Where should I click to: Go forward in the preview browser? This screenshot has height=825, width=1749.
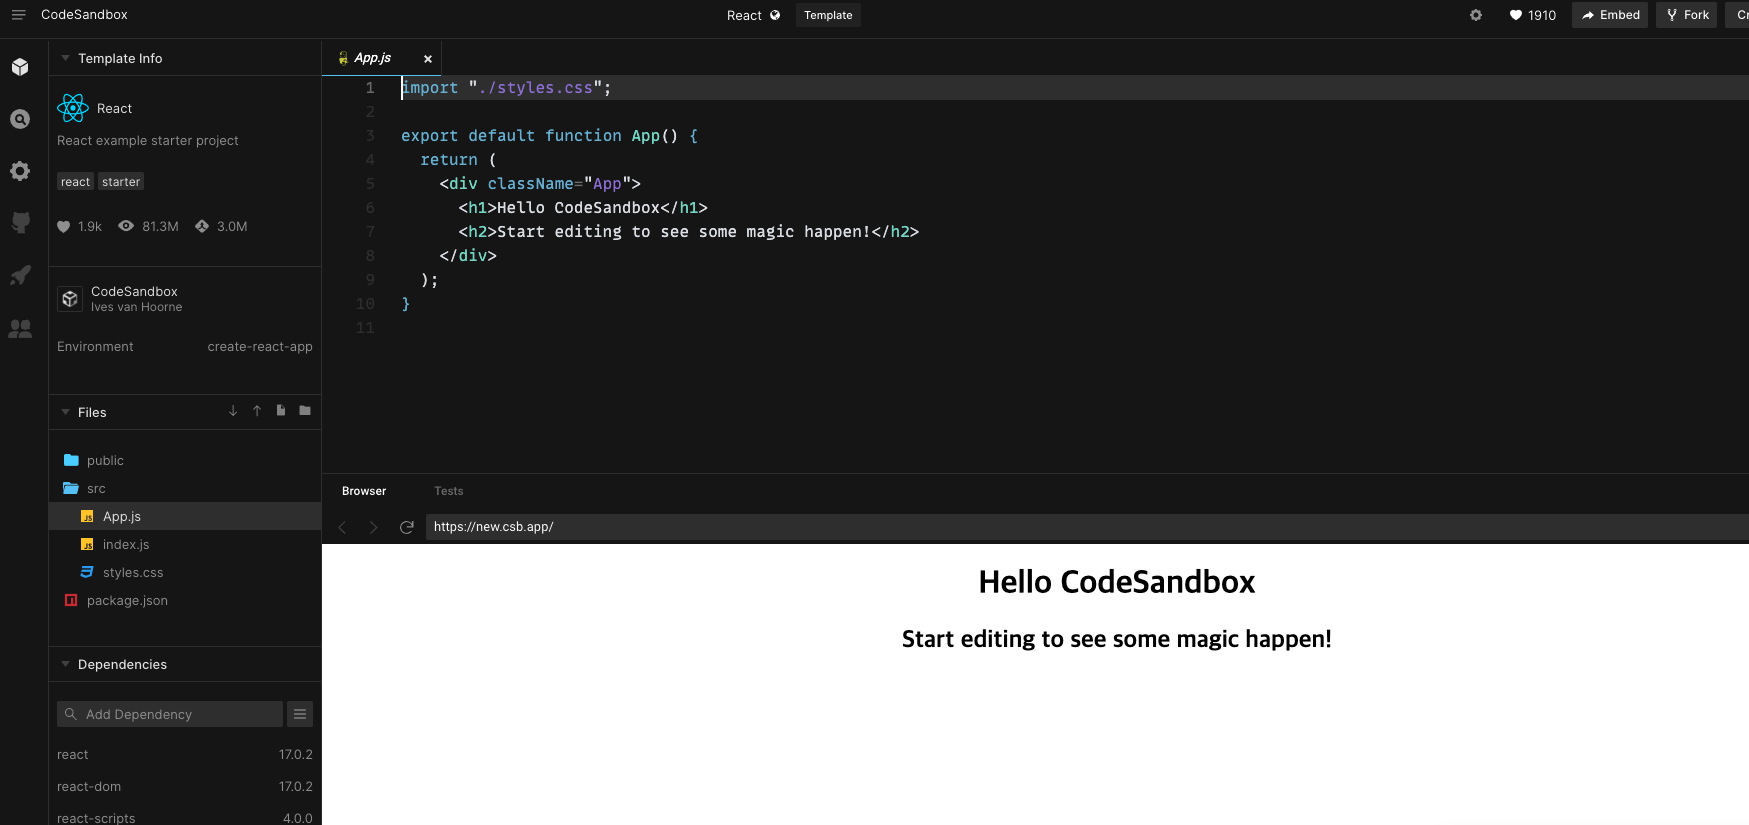click(374, 527)
